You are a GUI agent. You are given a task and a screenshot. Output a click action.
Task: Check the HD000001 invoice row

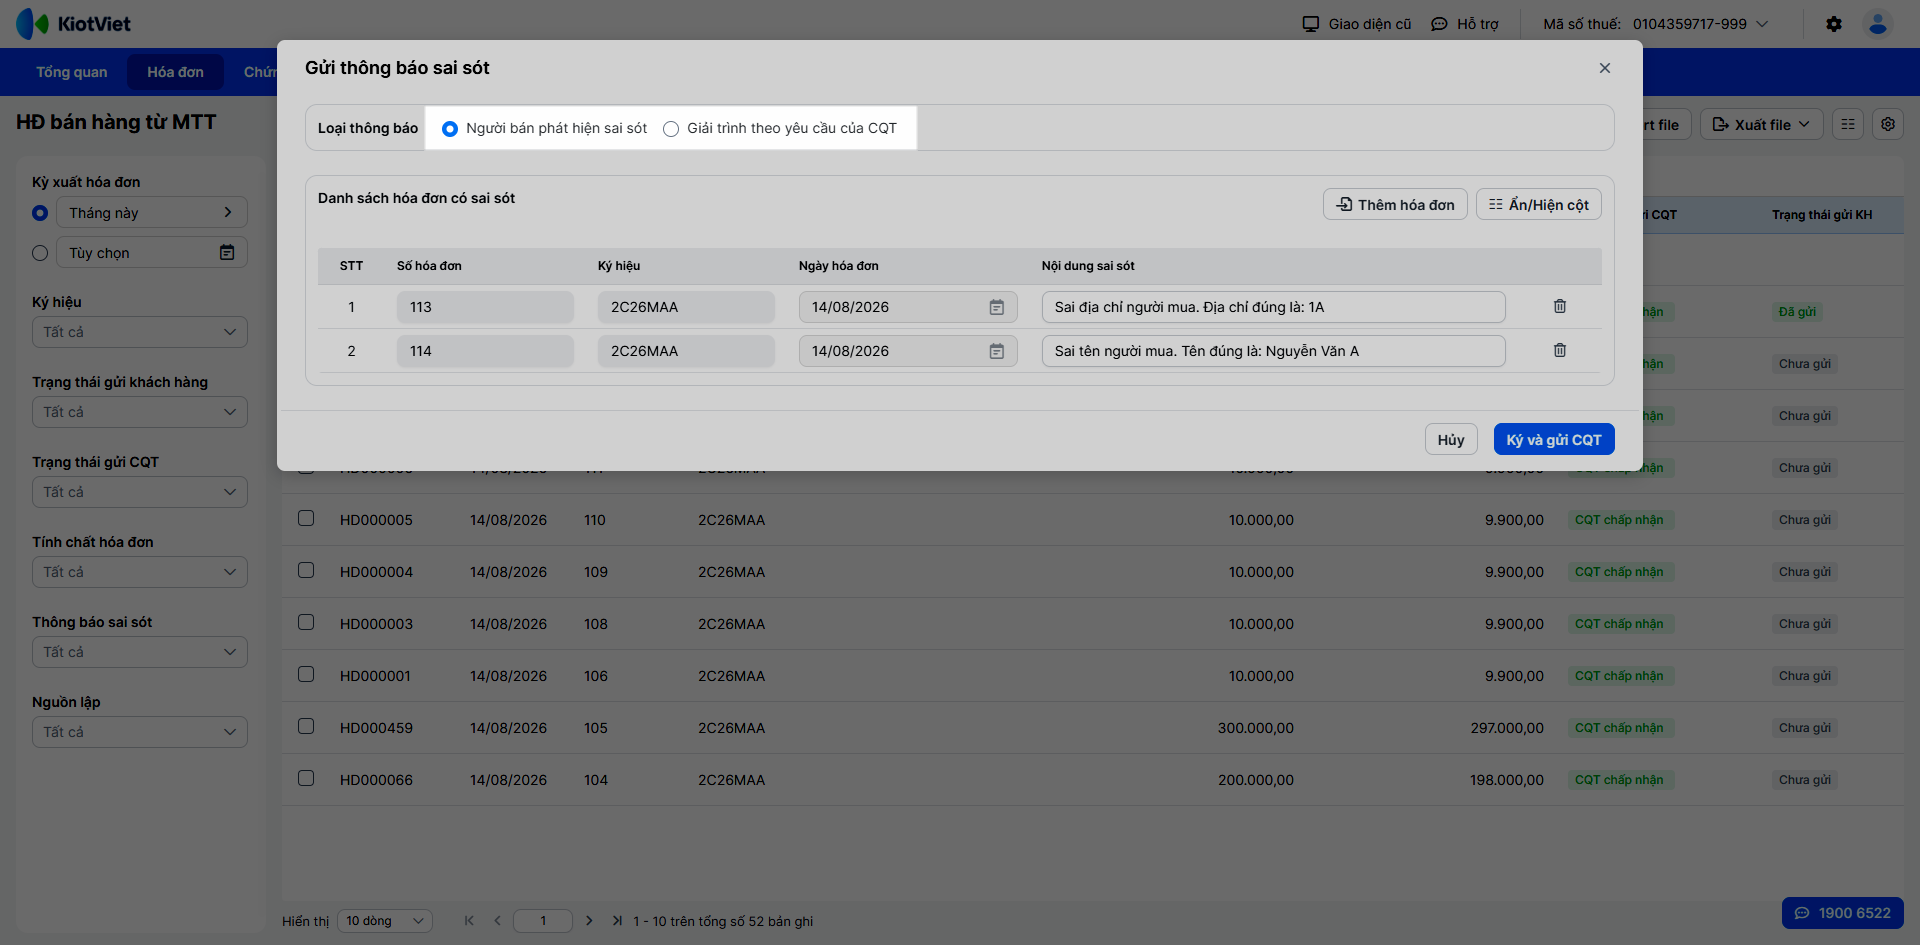click(x=306, y=674)
